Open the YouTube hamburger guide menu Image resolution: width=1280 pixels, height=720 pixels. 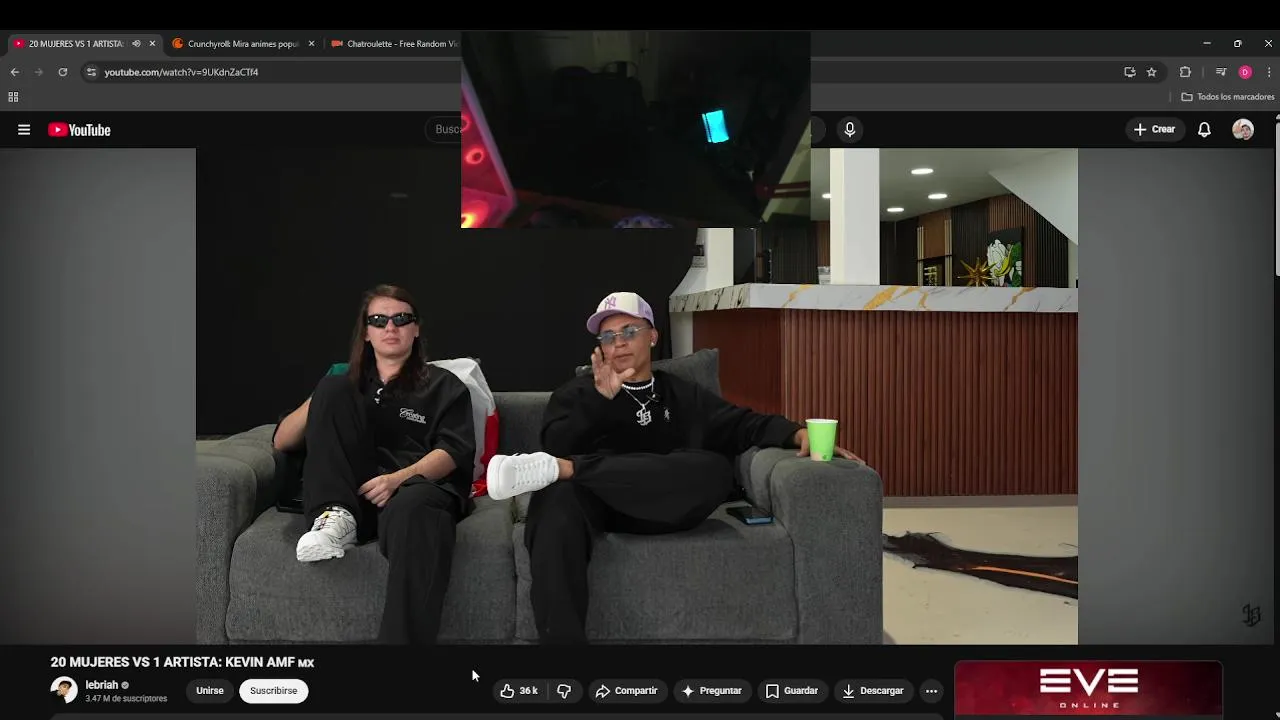24,130
